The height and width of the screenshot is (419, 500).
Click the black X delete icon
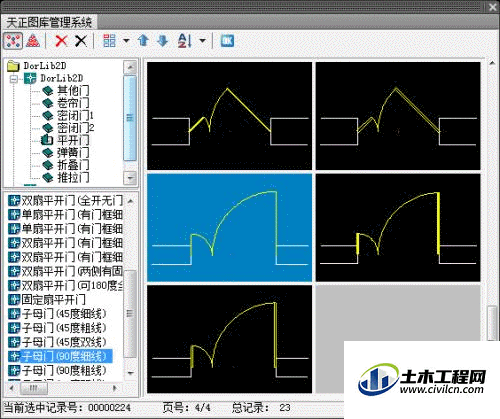[81, 41]
